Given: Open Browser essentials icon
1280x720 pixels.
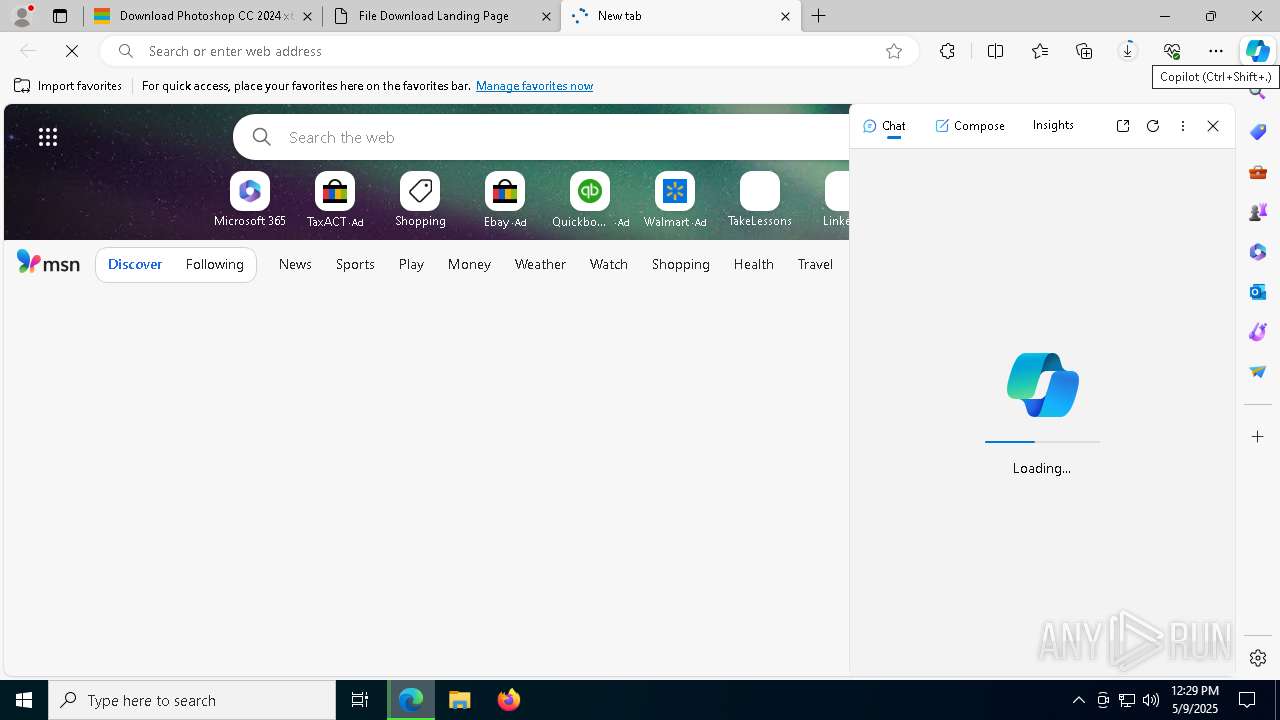Looking at the screenshot, I should tap(1172, 51).
